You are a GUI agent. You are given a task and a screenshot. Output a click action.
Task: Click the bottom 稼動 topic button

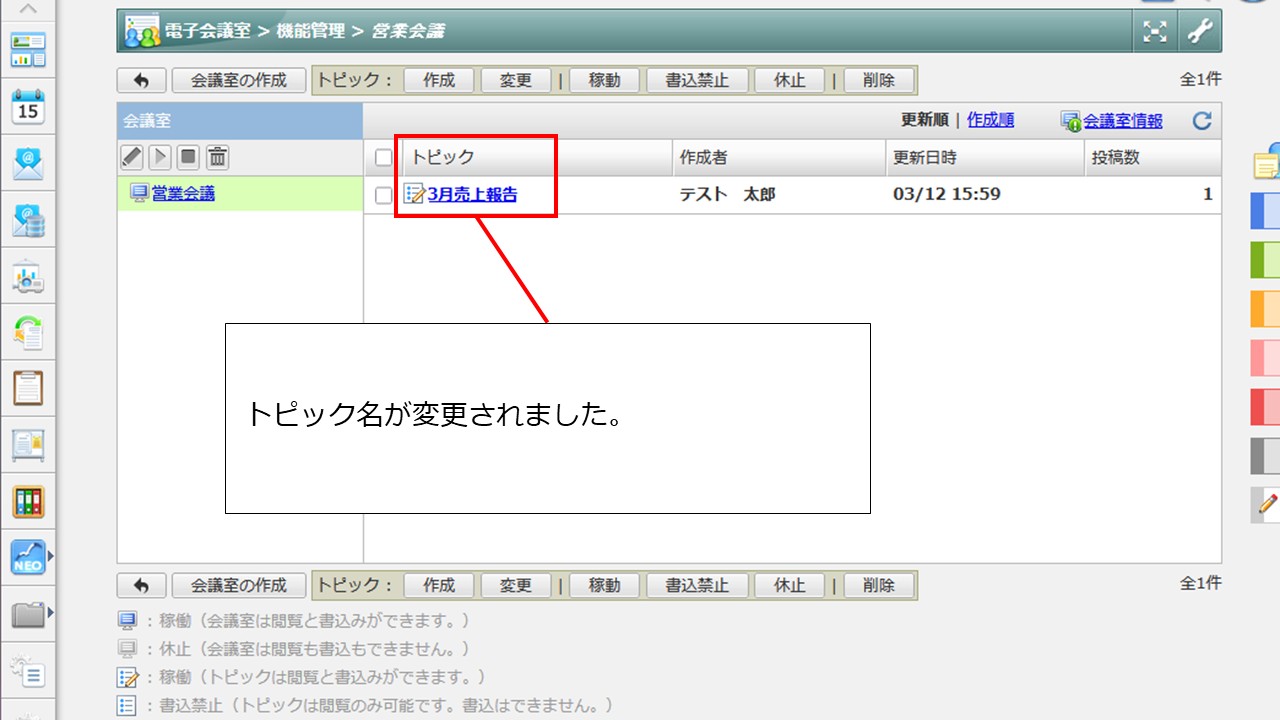(604, 585)
